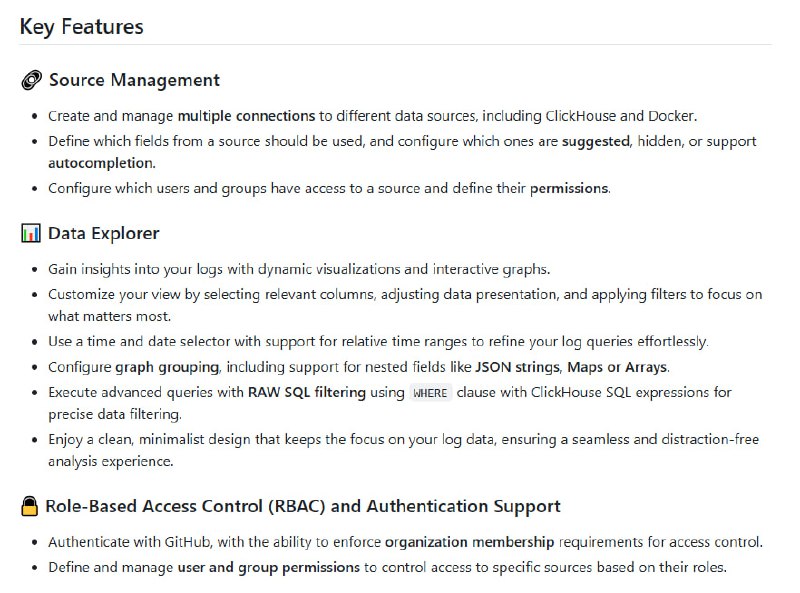This screenshot has width=800, height=593.
Task: Click the bold 'RAW SQL filtering' text
Action: coord(306,393)
